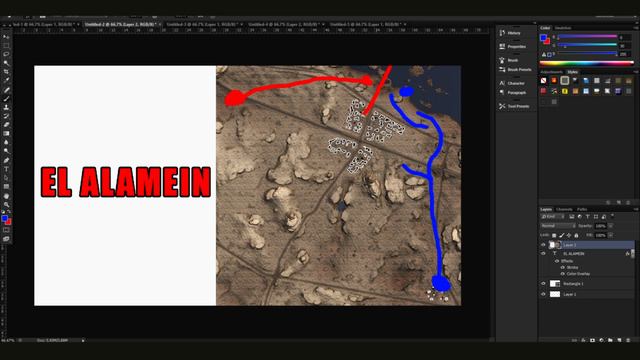This screenshot has height=360, width=640.
Task: Open the Styles panel flyout menu
Action: coord(636,72)
